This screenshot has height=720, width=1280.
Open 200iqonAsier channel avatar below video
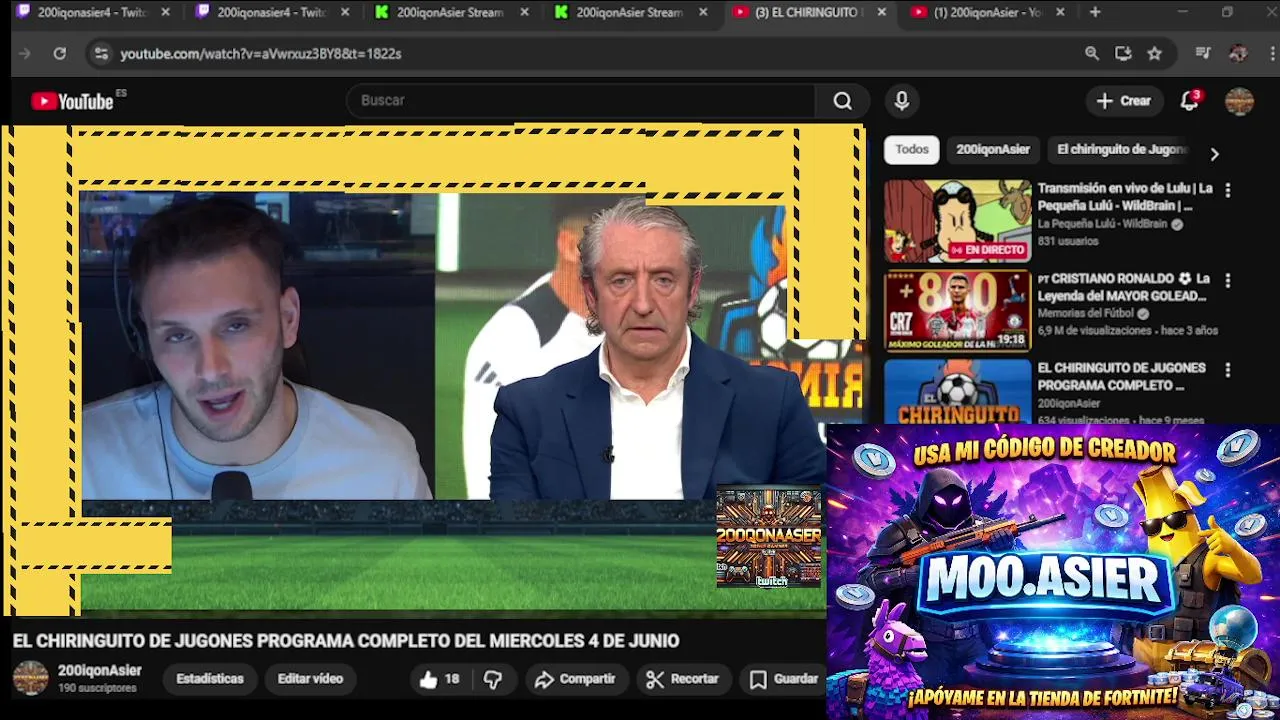coord(30,678)
